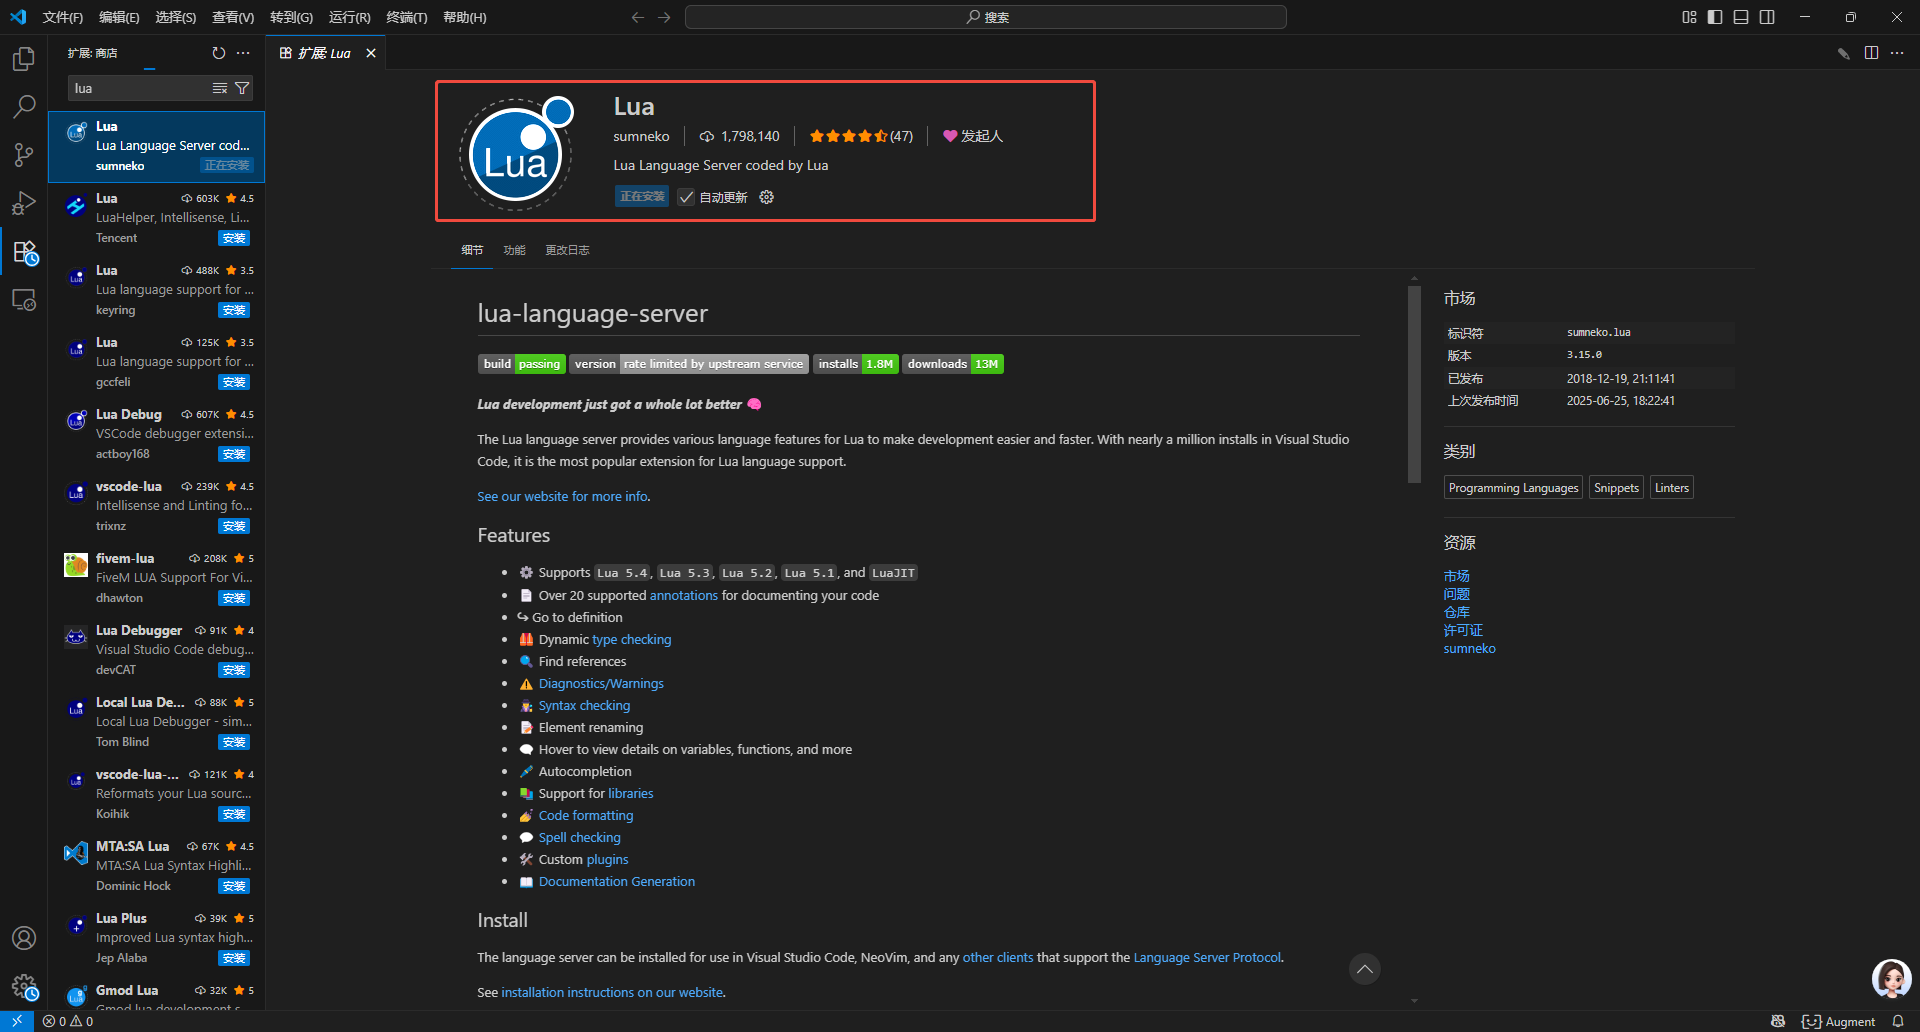Toggle the primary side bar

pos(1715,17)
